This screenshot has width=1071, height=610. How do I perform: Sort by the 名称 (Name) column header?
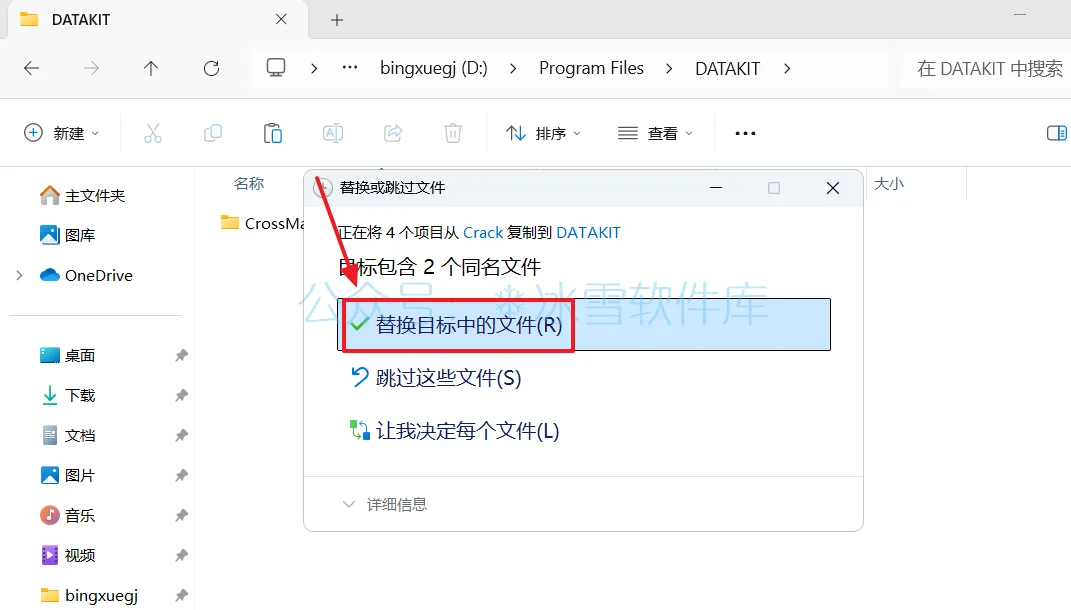(249, 184)
